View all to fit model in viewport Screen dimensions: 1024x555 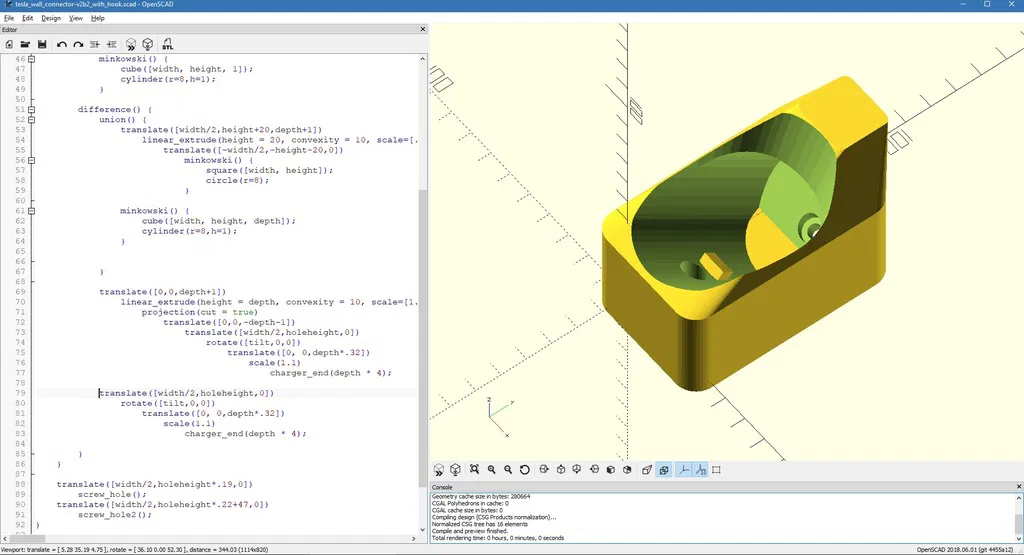pyautogui.click(x=475, y=469)
